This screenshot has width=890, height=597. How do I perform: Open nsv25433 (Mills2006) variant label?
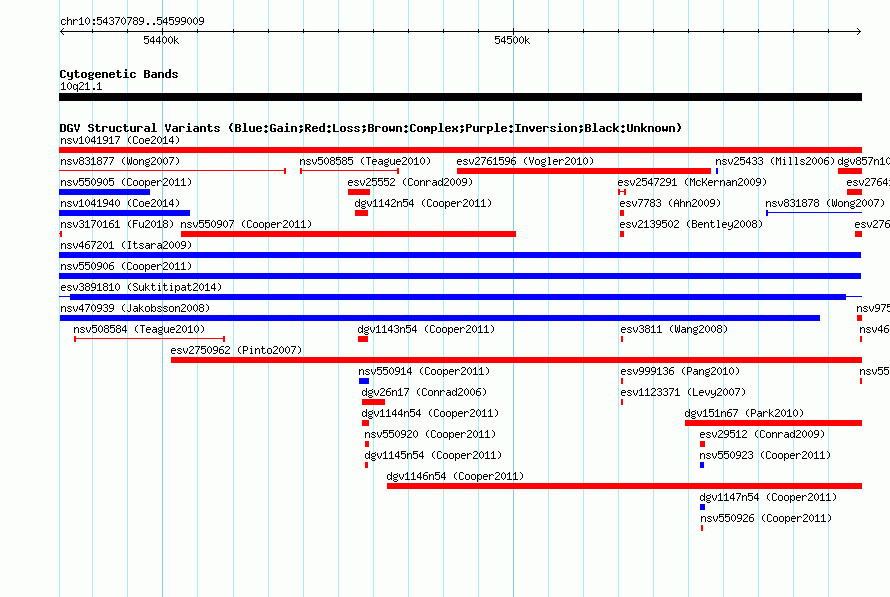(x=775, y=161)
